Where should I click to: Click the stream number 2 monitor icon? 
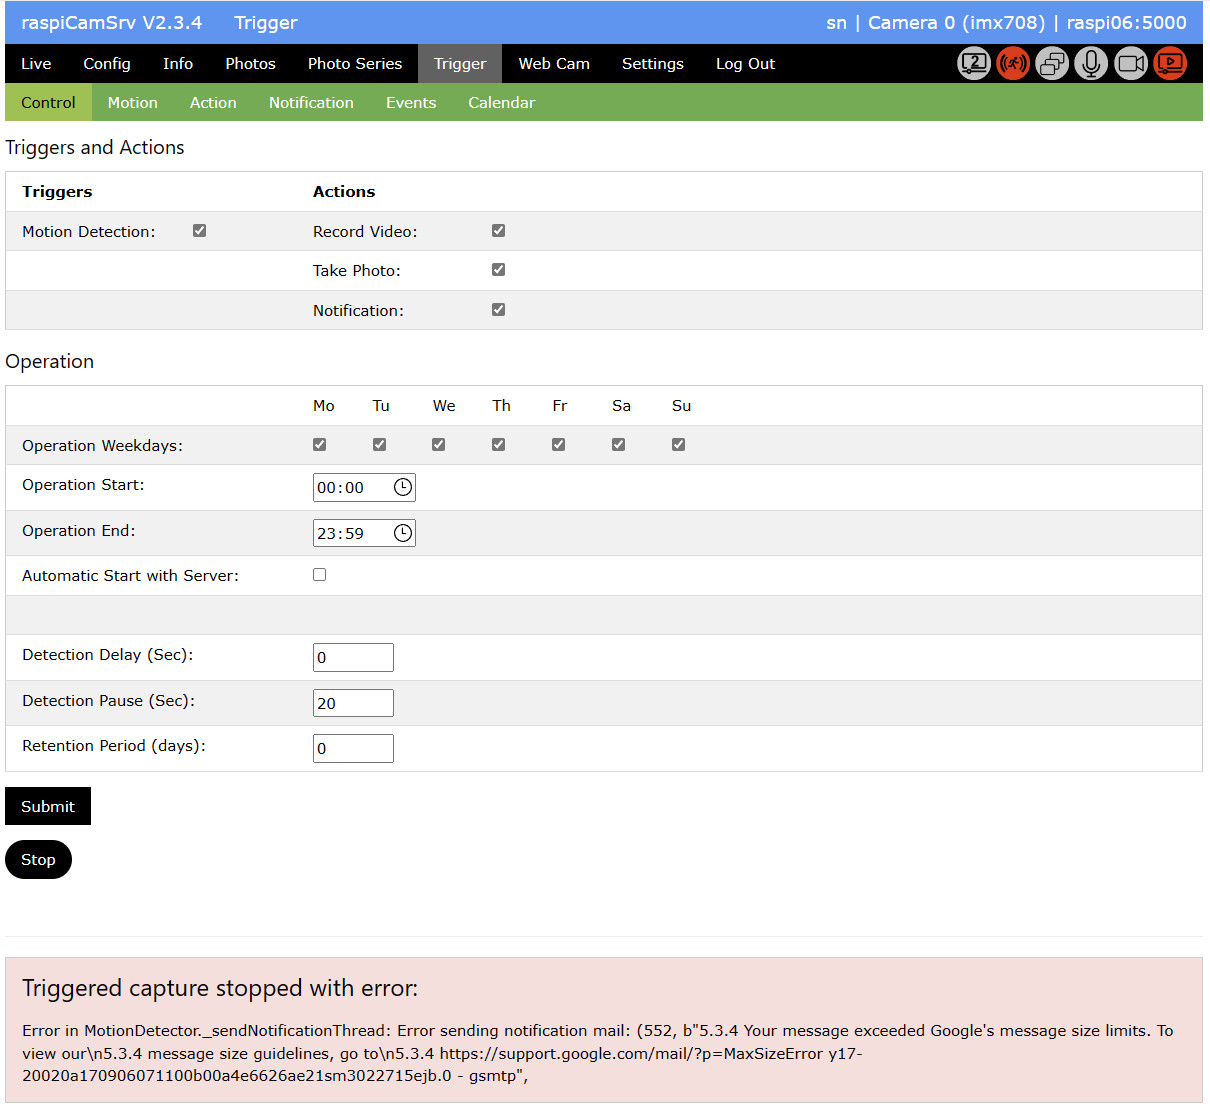(973, 64)
